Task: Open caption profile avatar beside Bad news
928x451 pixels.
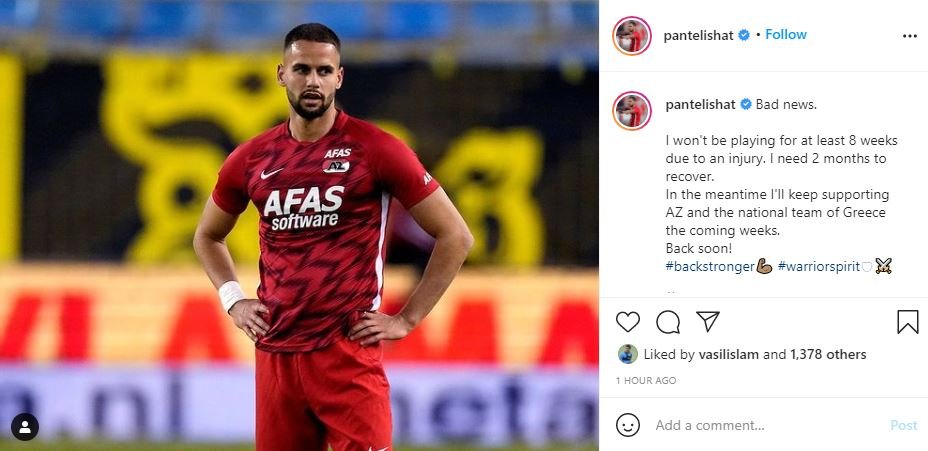Action: pyautogui.click(x=632, y=111)
